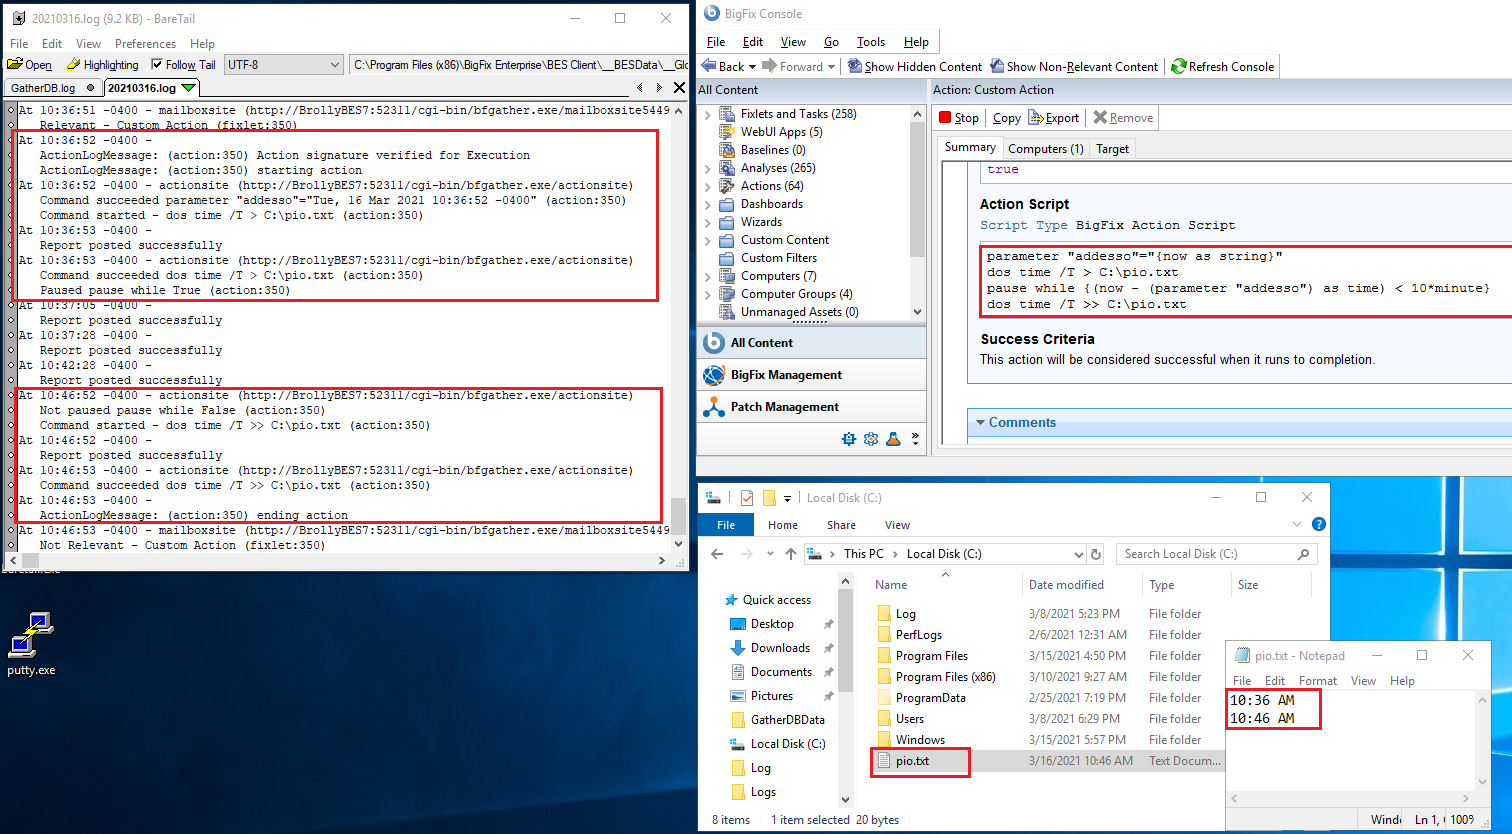Viewport: 1512px width, 834px height.
Task: Open the Tools menu in BigFix Console
Action: (871, 42)
